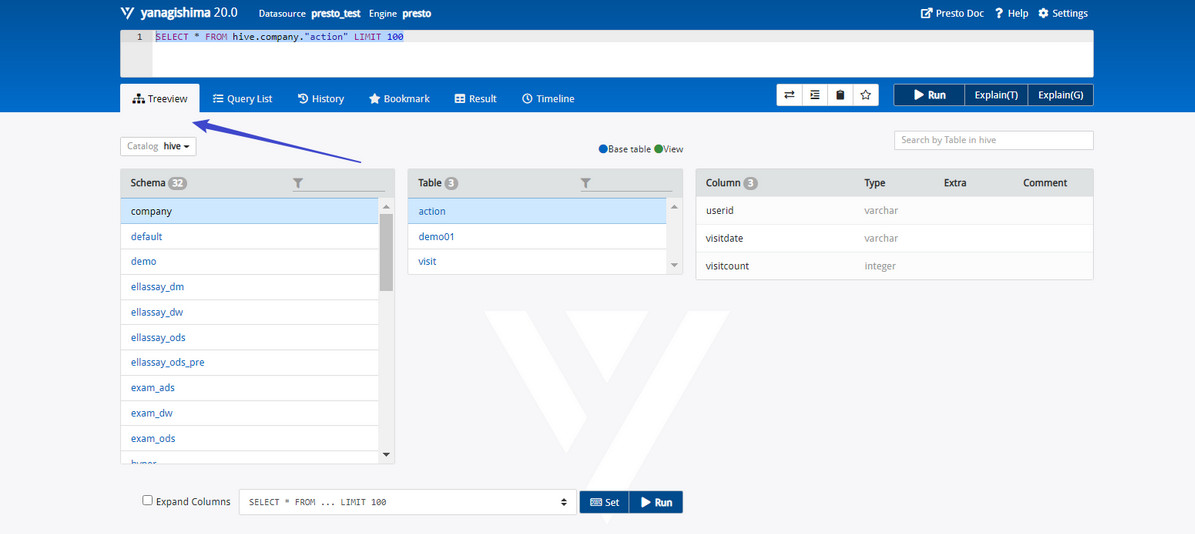Open the Timeline tab
This screenshot has width=1195, height=534.
pos(548,98)
